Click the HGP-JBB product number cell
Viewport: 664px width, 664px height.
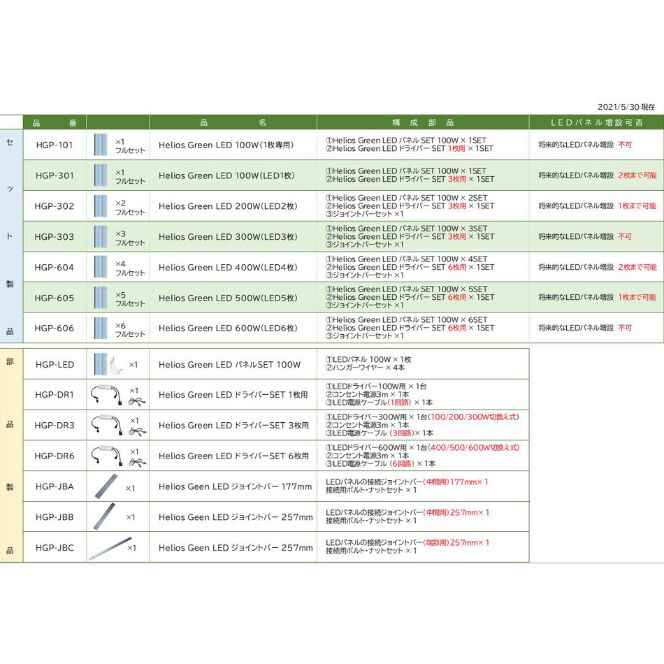55,517
